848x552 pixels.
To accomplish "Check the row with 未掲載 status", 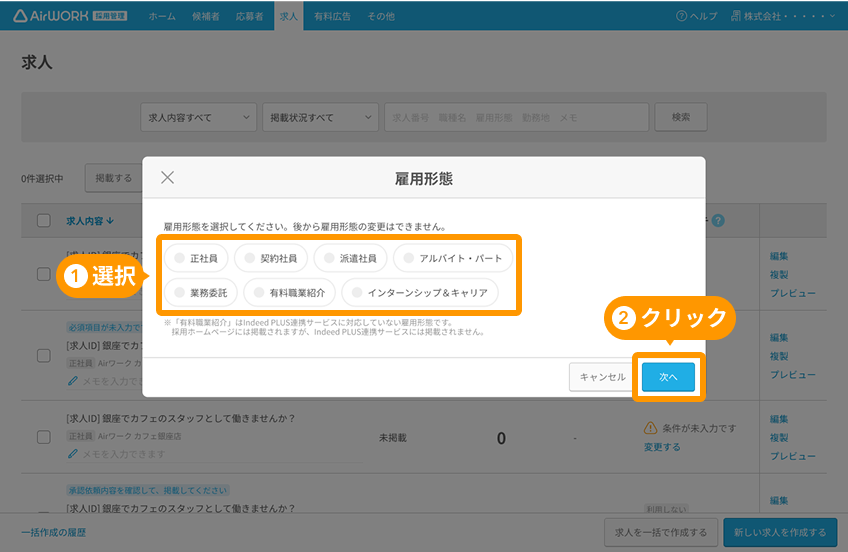I will click(44, 437).
